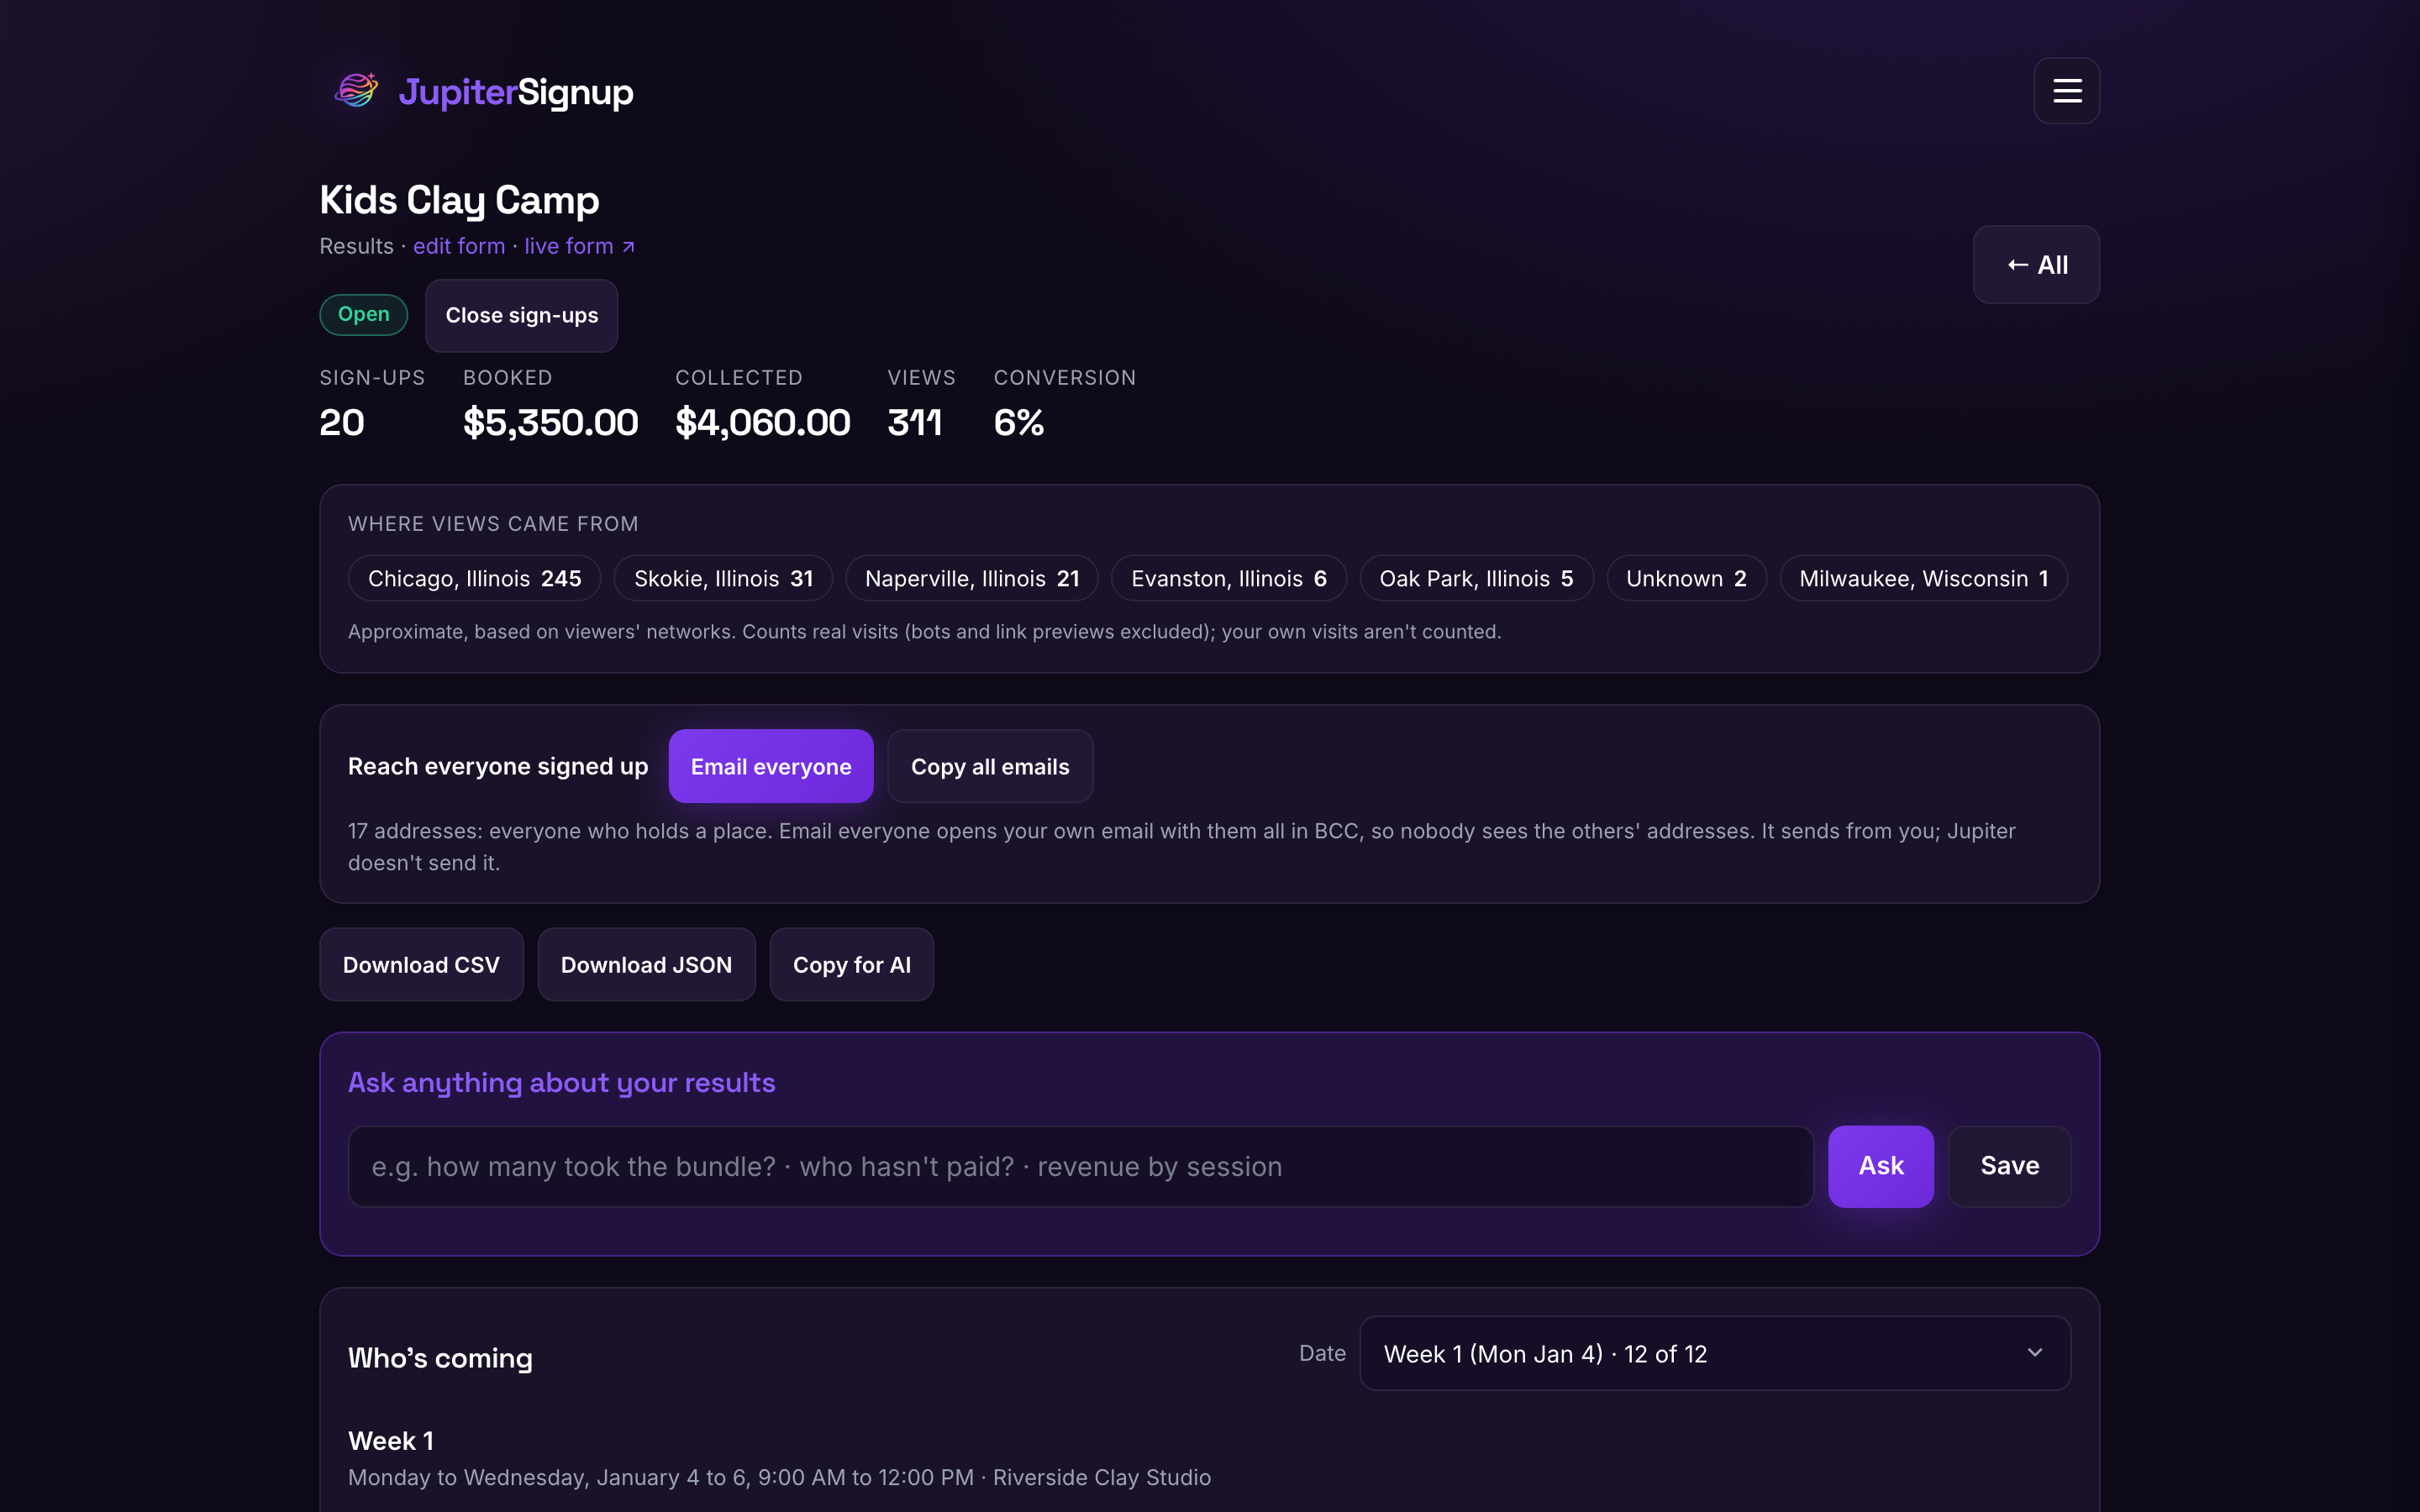Select the Chicago, Illinois 245 chip

click(x=474, y=578)
